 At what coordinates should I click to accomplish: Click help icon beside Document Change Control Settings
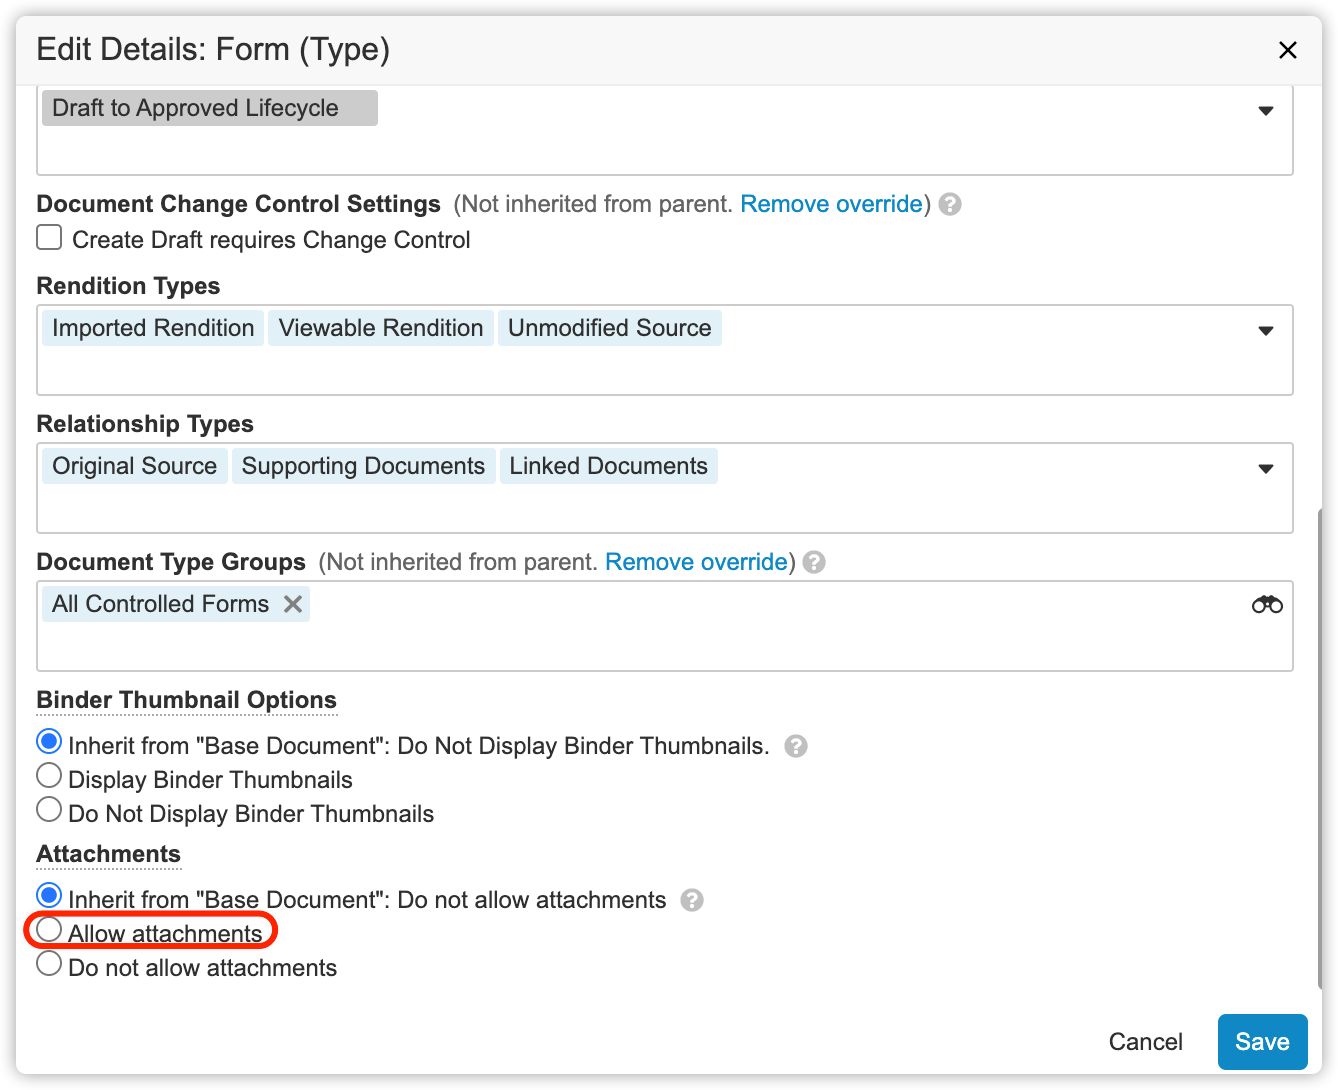coord(951,205)
